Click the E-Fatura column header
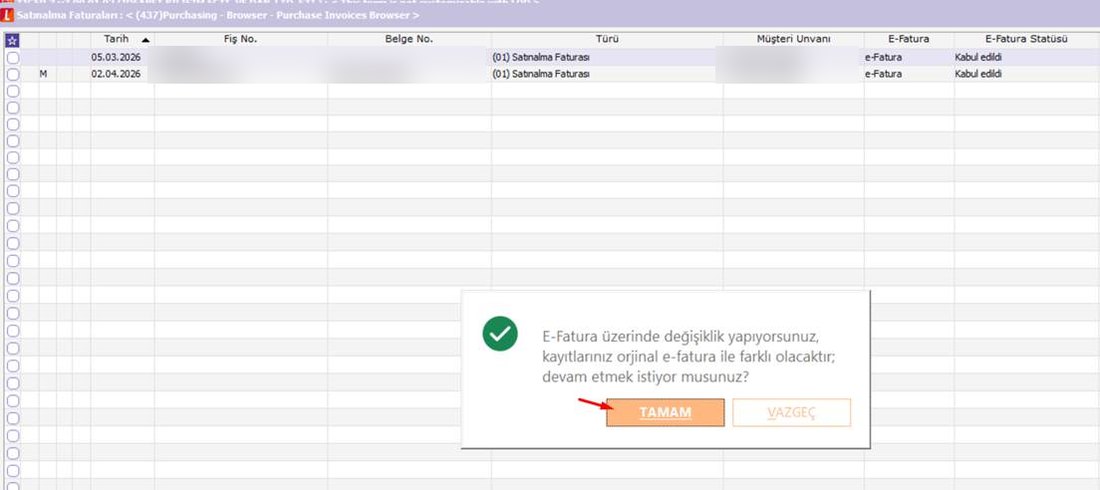The width and height of the screenshot is (1100, 490). [x=908, y=39]
